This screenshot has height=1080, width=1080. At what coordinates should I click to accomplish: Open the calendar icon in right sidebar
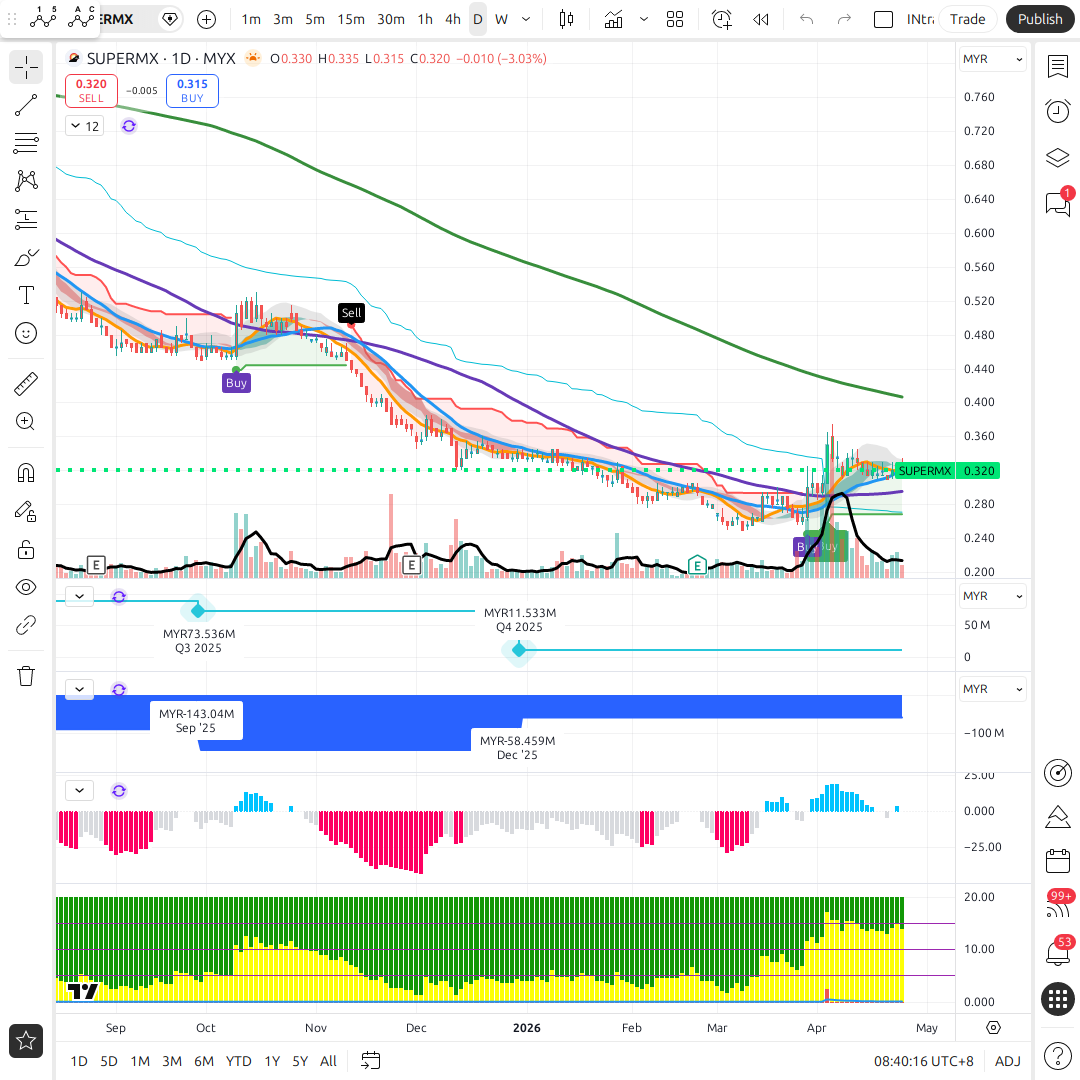click(1058, 861)
